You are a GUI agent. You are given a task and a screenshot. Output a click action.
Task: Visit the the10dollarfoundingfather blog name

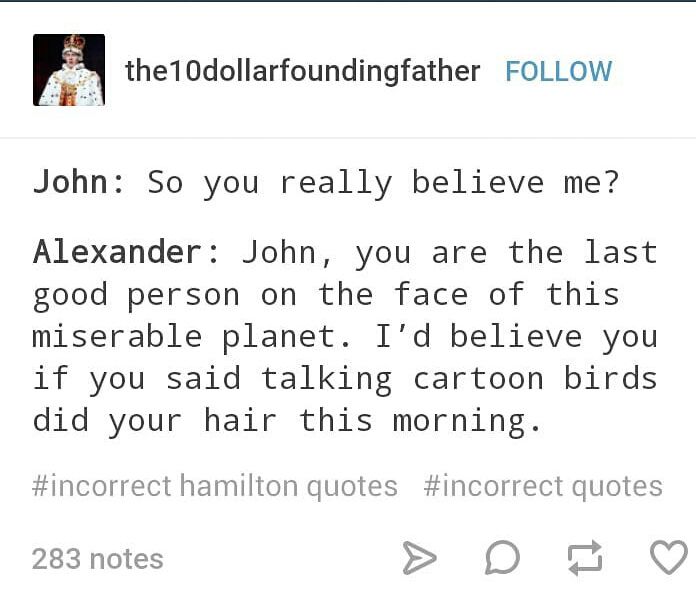tap(302, 71)
